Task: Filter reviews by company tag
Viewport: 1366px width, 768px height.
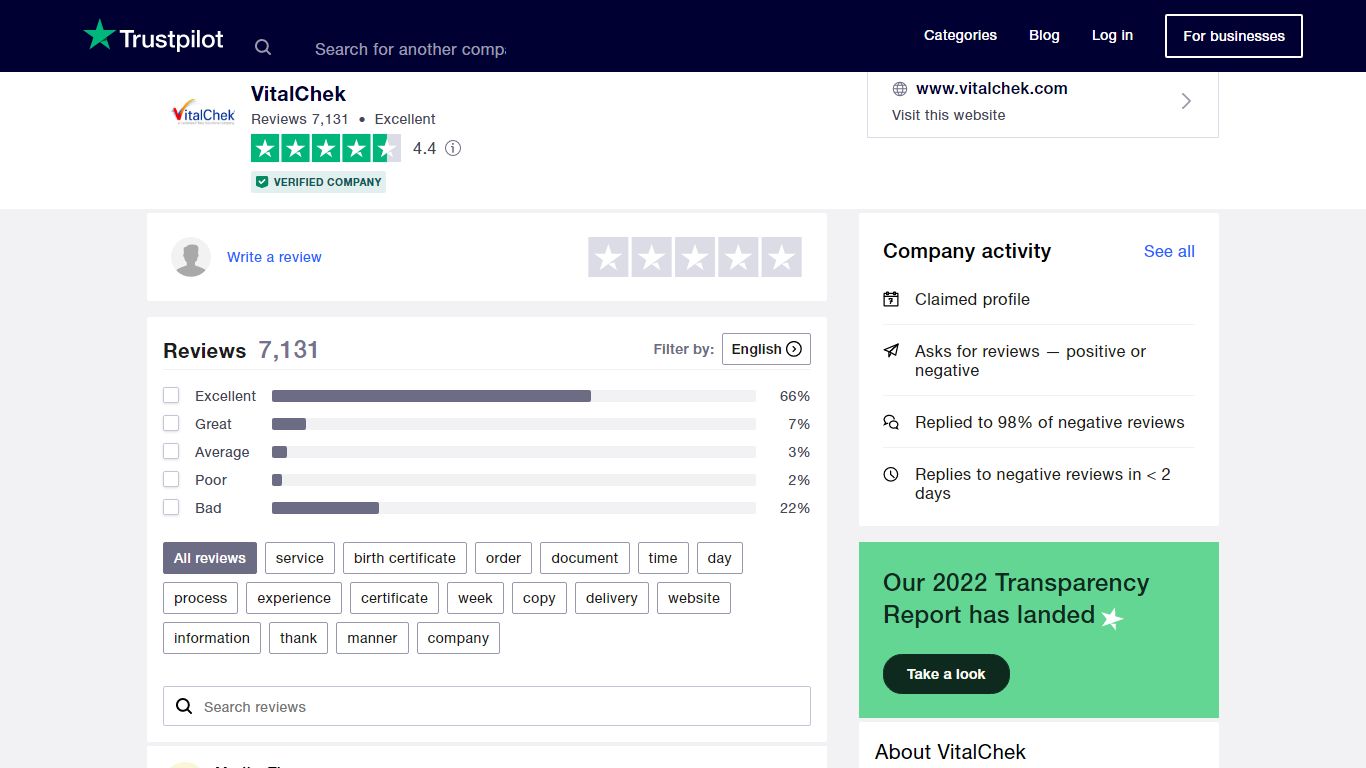Action: tap(458, 638)
